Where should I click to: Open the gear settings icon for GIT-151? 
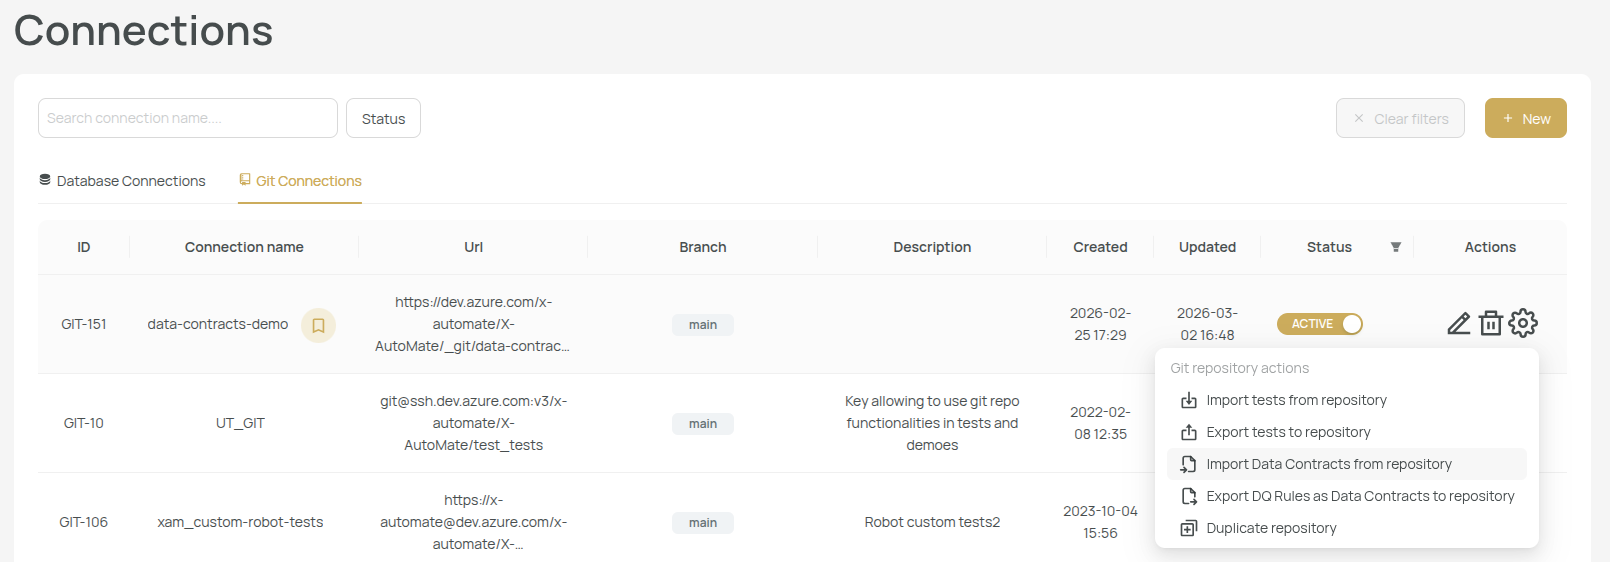pos(1523,323)
